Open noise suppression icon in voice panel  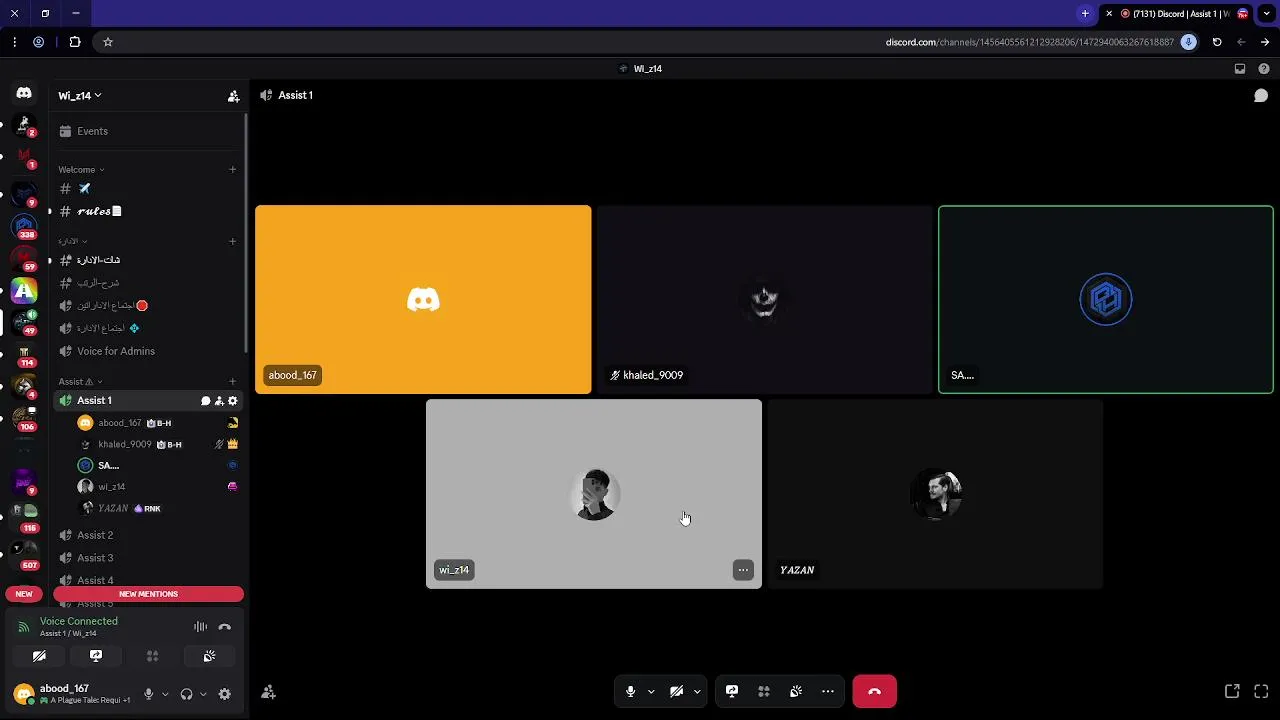(x=201, y=627)
